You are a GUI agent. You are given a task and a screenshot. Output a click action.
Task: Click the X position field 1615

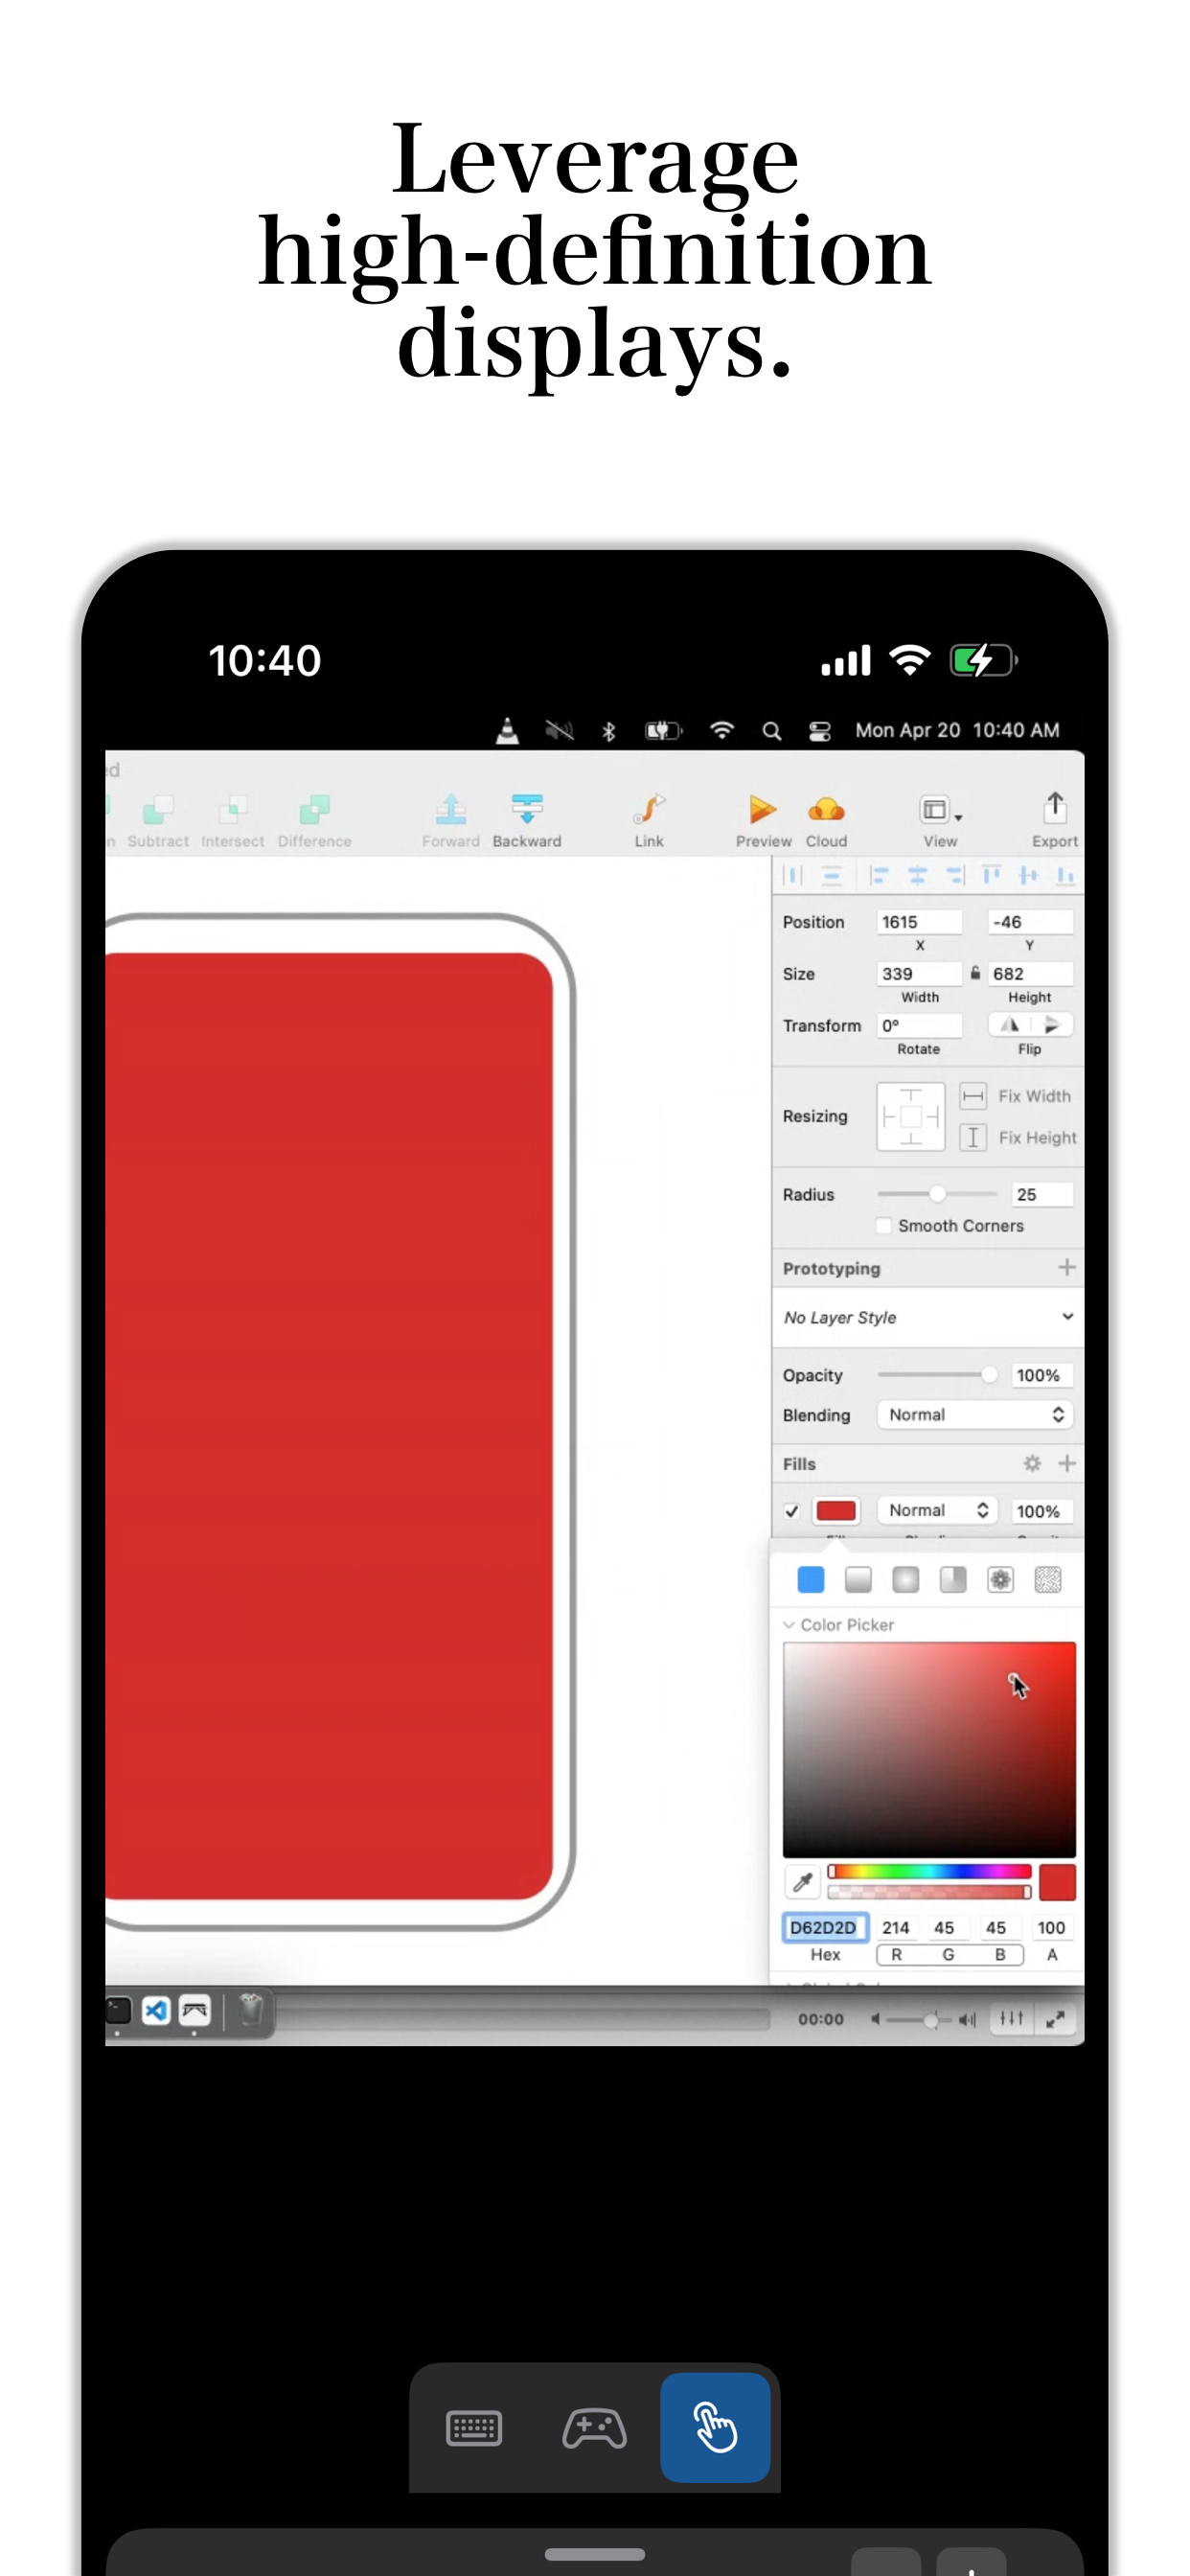pos(919,922)
